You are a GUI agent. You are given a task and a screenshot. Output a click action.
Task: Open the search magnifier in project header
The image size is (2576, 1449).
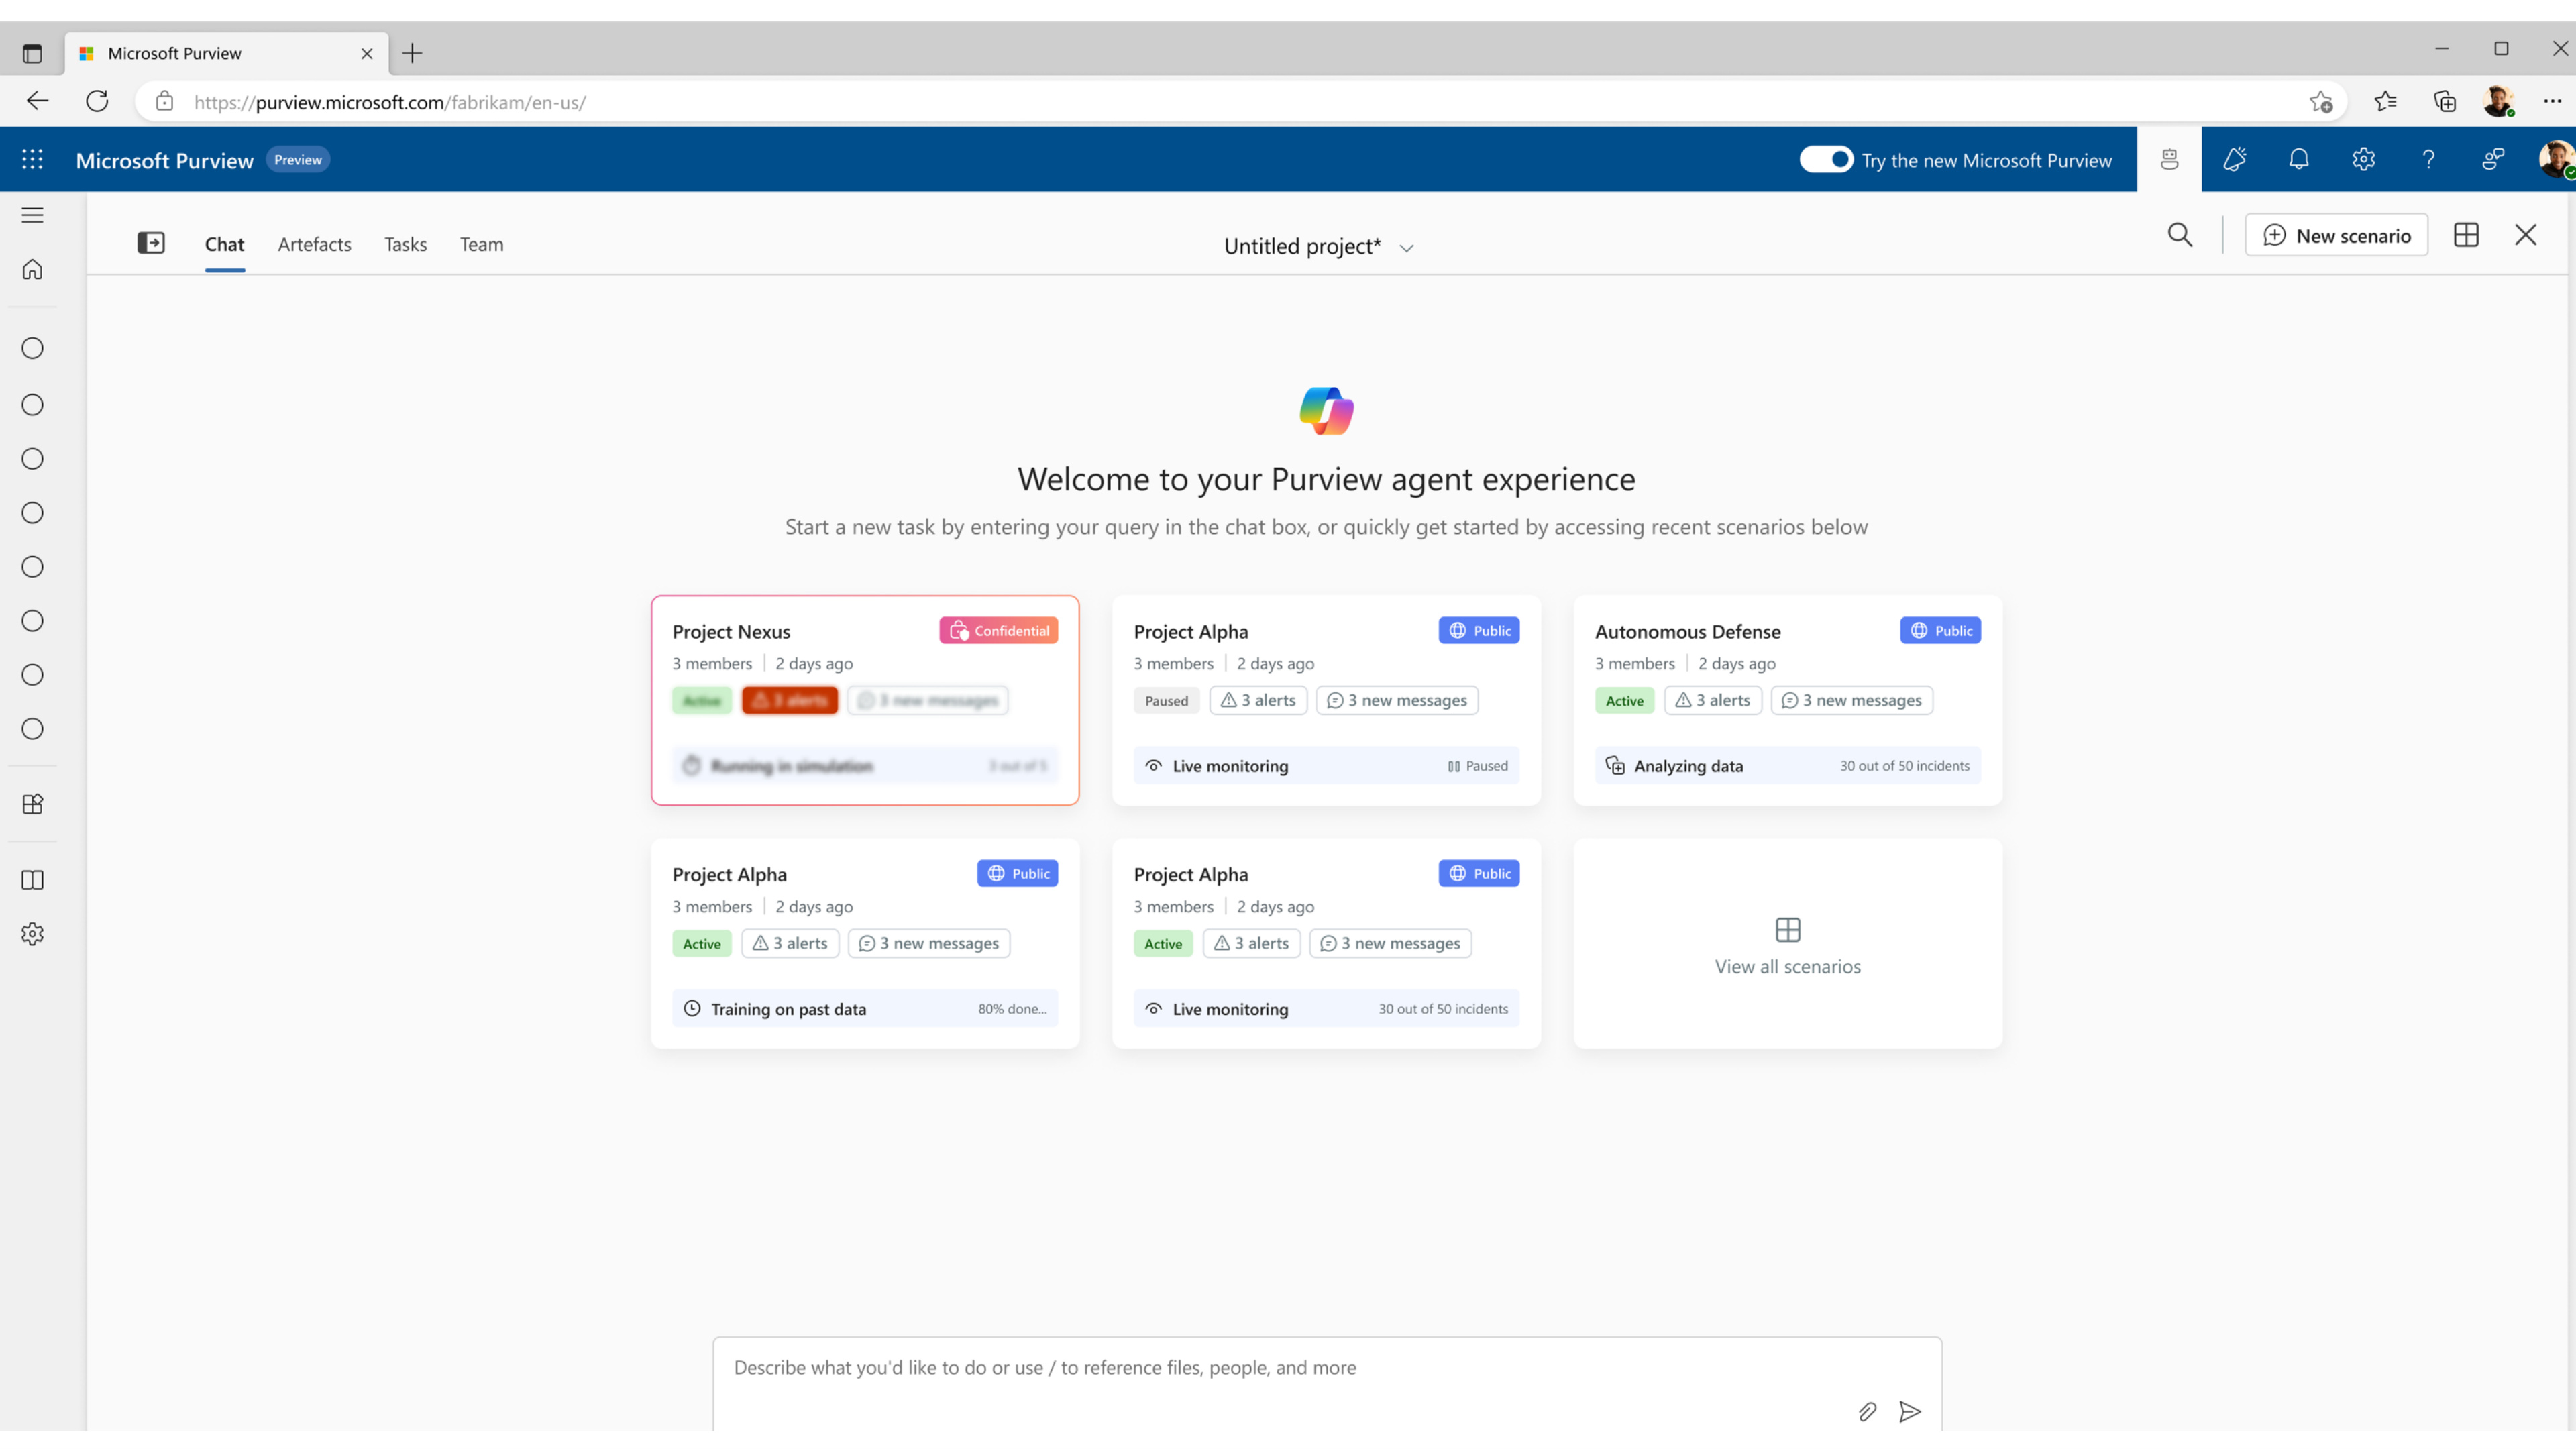2180,235
